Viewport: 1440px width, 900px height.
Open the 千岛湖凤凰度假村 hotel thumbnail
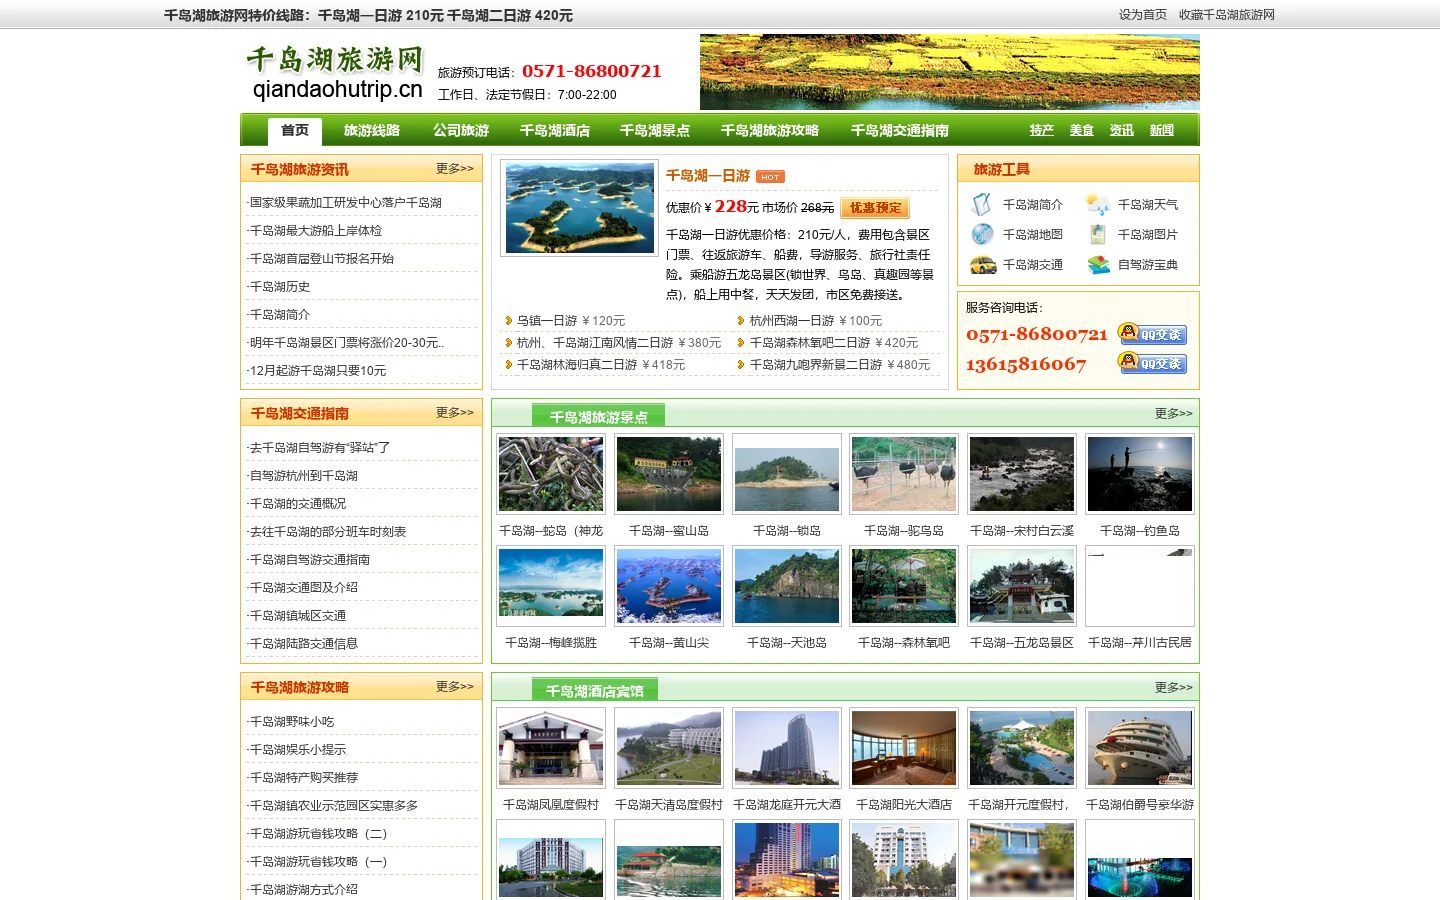click(551, 748)
